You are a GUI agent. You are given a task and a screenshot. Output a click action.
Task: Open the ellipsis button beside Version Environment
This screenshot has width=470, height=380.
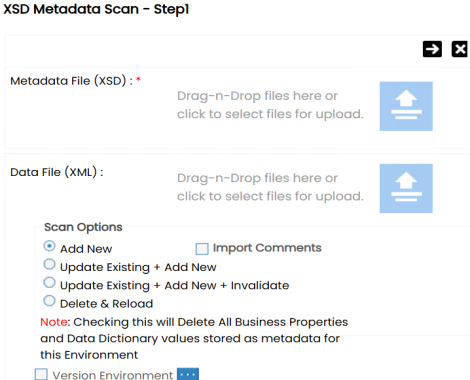[x=188, y=374]
